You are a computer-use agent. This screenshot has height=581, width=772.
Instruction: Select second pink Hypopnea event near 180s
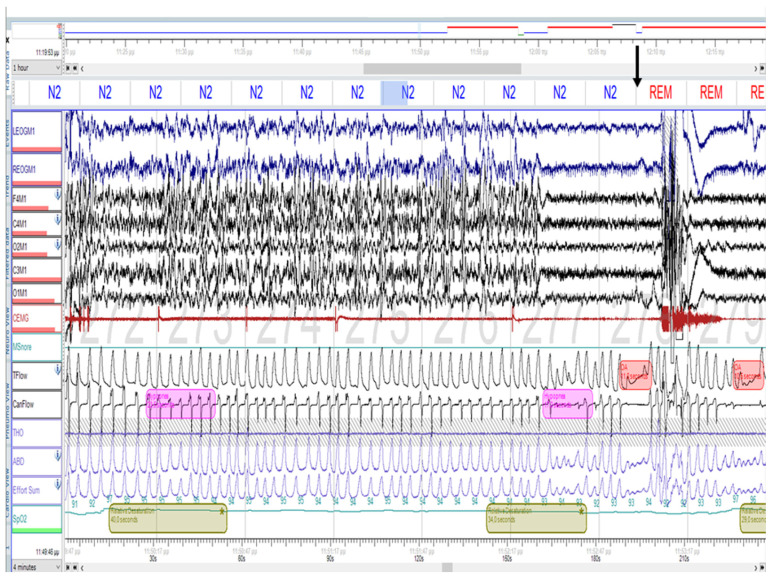[x=568, y=404]
